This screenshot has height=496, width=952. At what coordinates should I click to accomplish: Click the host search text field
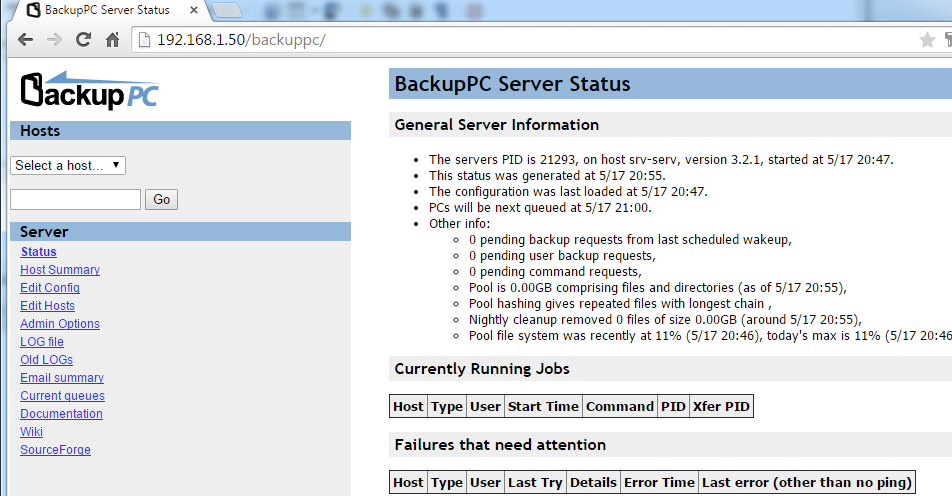pos(75,199)
